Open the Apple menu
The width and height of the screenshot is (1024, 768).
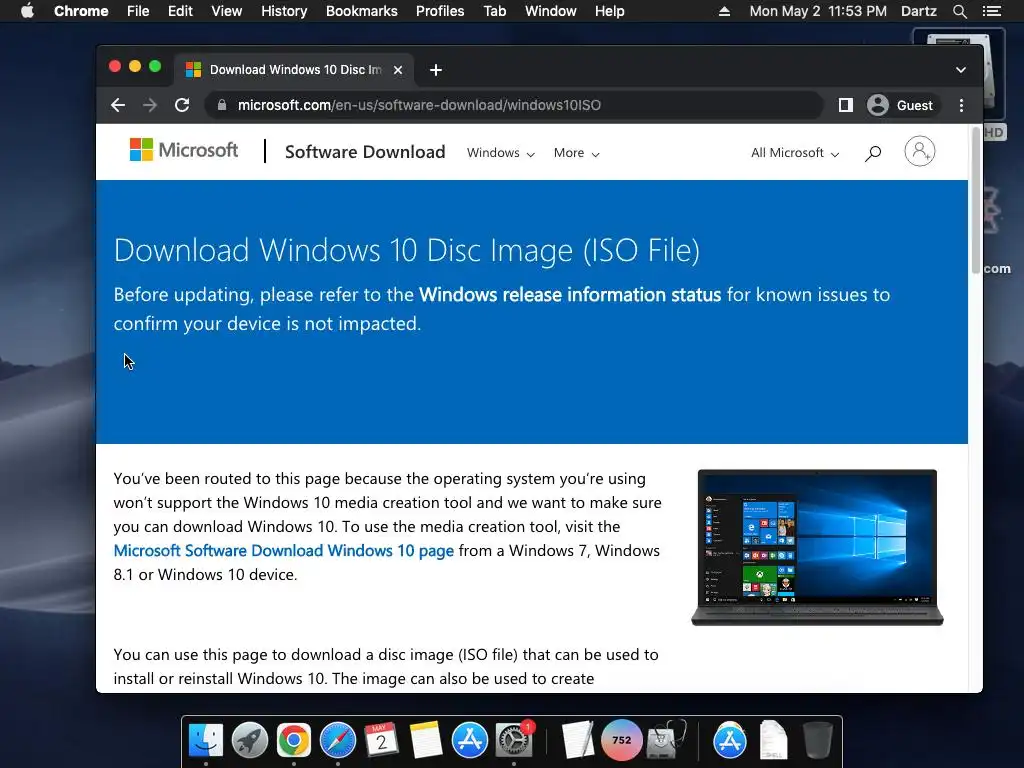click(x=27, y=11)
